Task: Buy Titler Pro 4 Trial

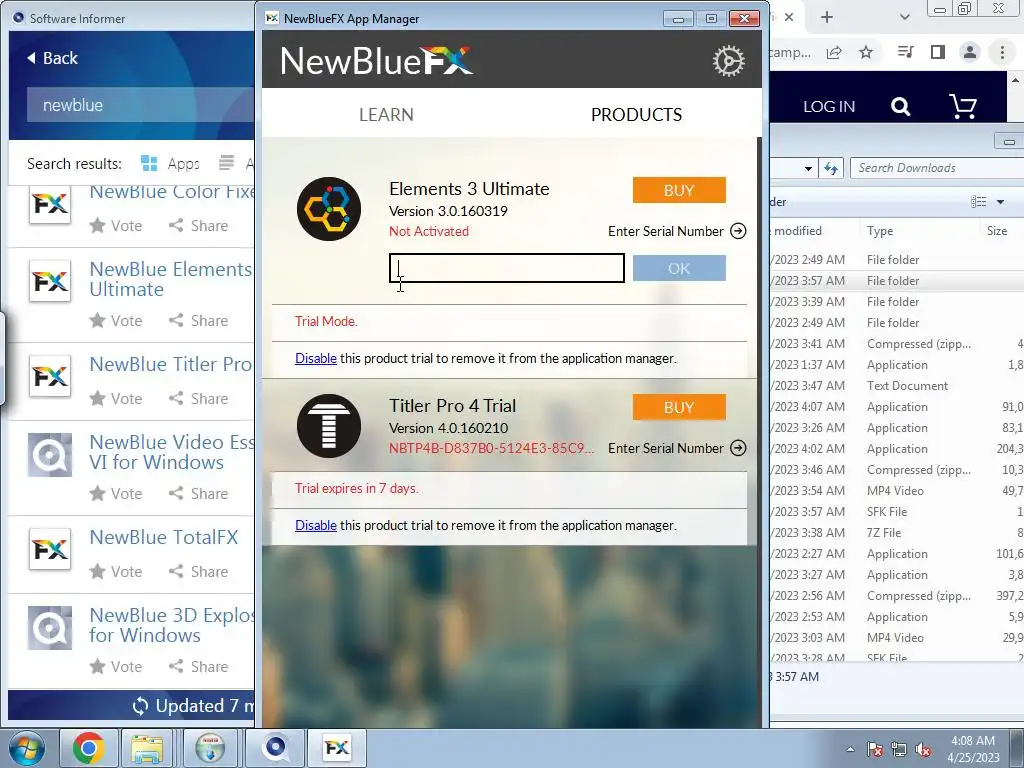Action: 679,407
